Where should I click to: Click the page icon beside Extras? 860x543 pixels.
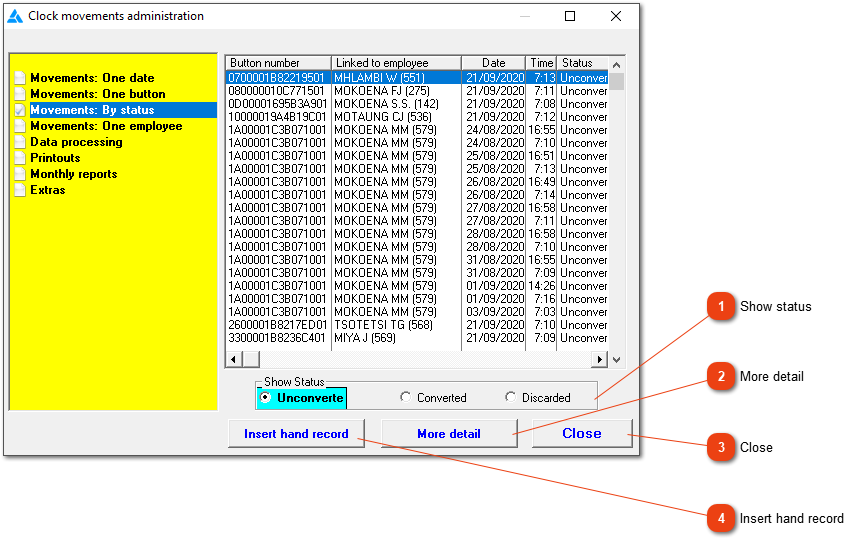[20, 190]
